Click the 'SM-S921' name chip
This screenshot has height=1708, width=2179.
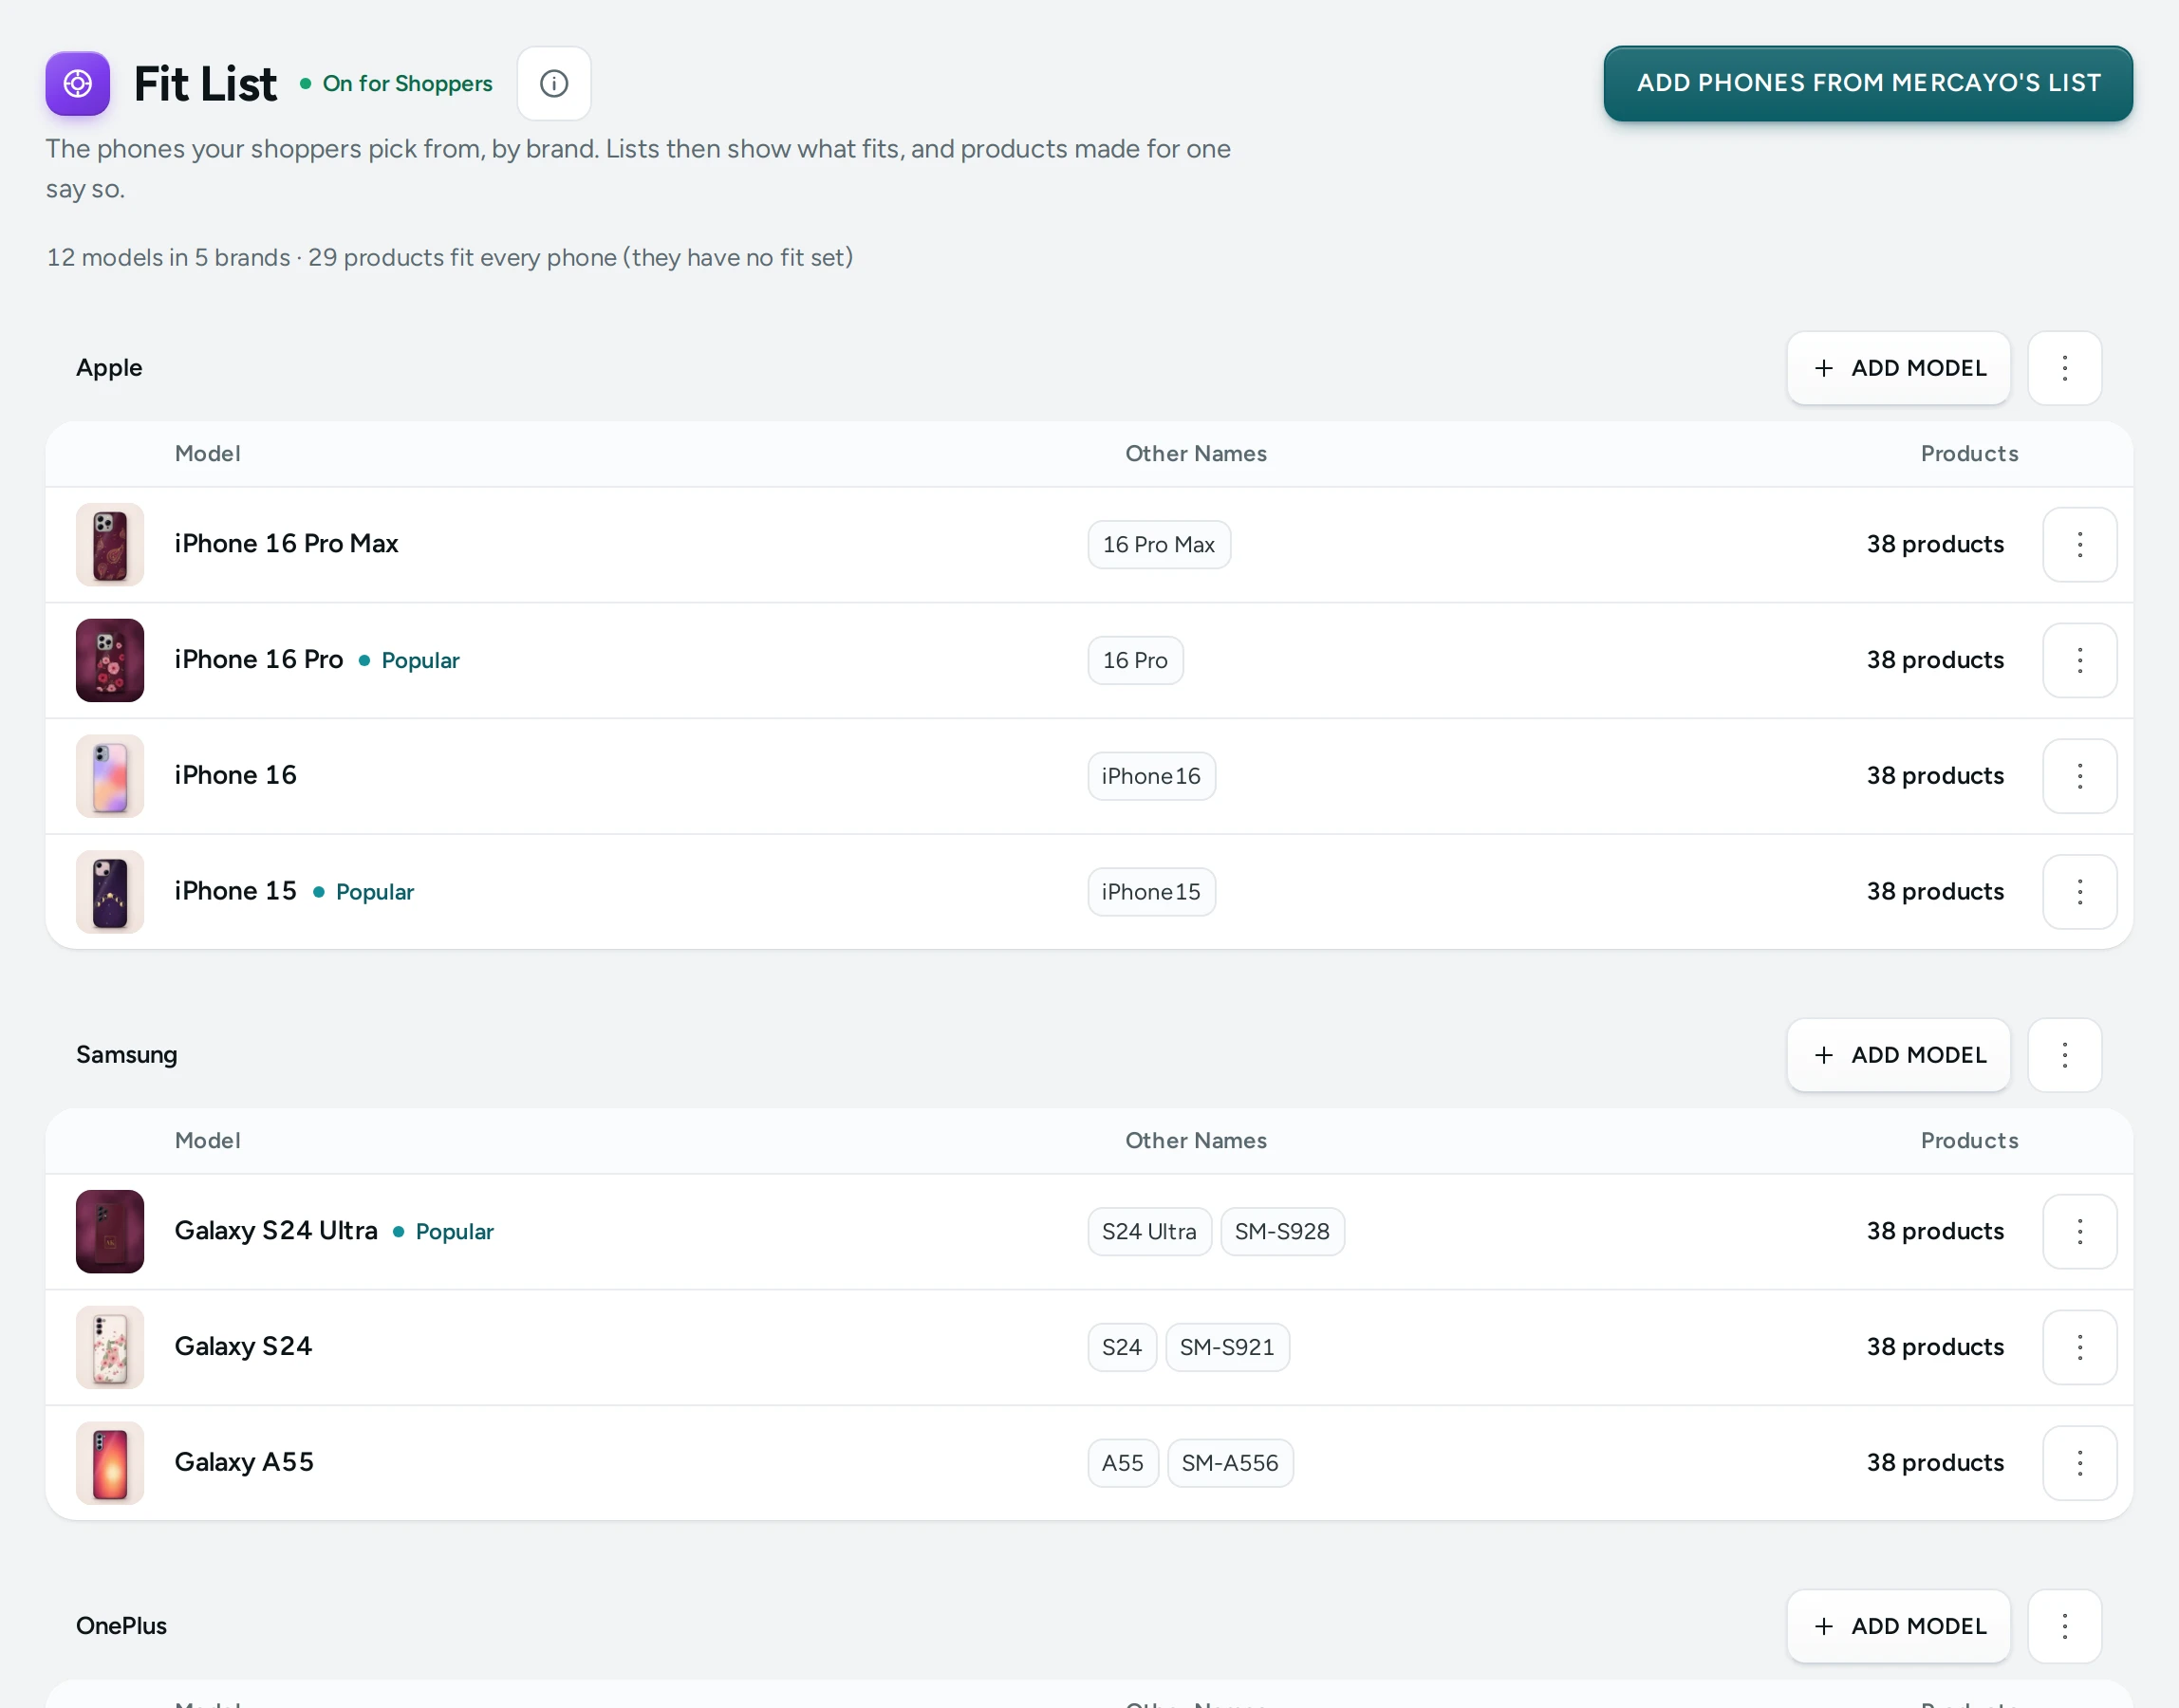pyautogui.click(x=1227, y=1347)
